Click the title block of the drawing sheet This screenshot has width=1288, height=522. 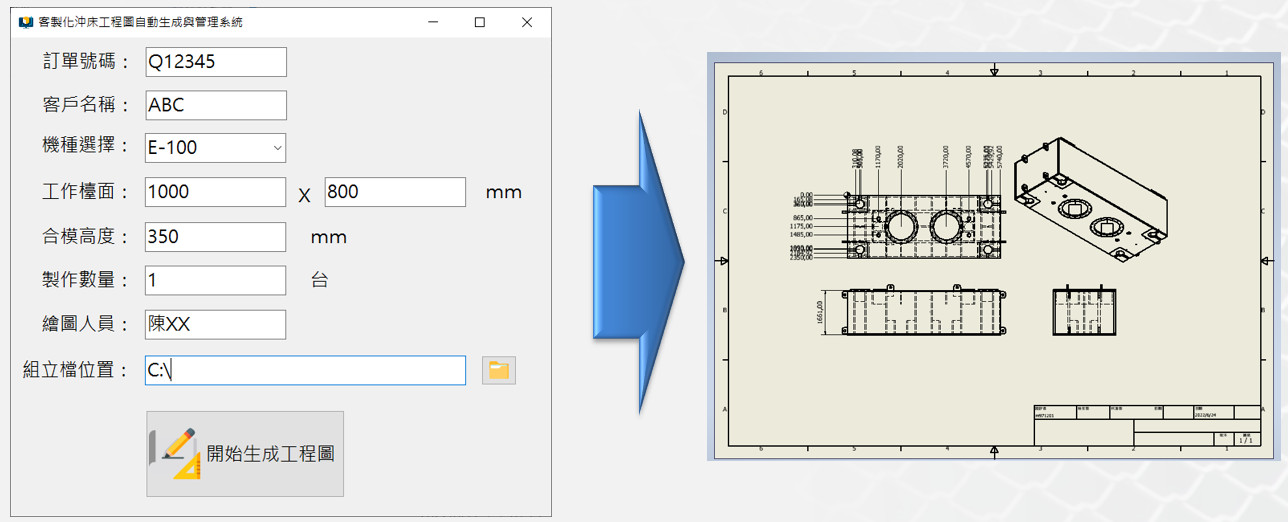1146,425
